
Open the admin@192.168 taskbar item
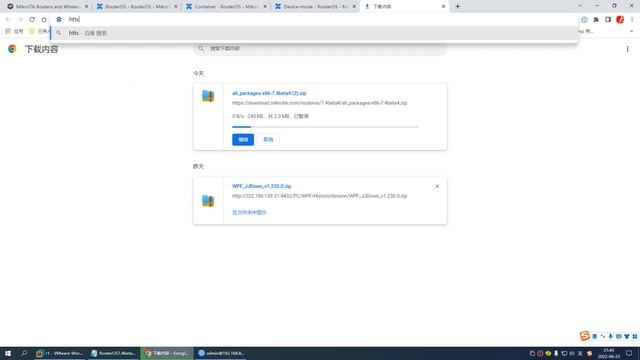[x=221, y=353]
